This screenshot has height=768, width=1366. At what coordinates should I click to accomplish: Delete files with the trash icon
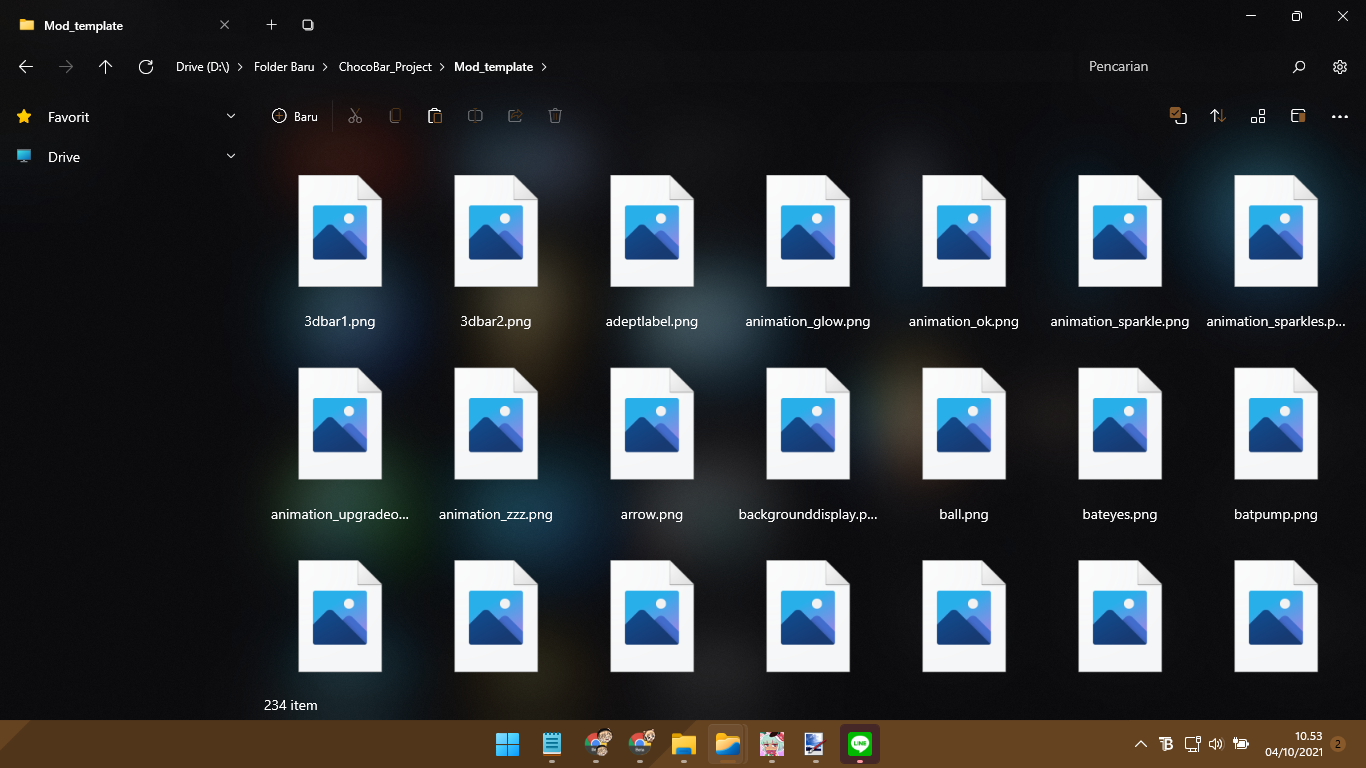pos(555,116)
